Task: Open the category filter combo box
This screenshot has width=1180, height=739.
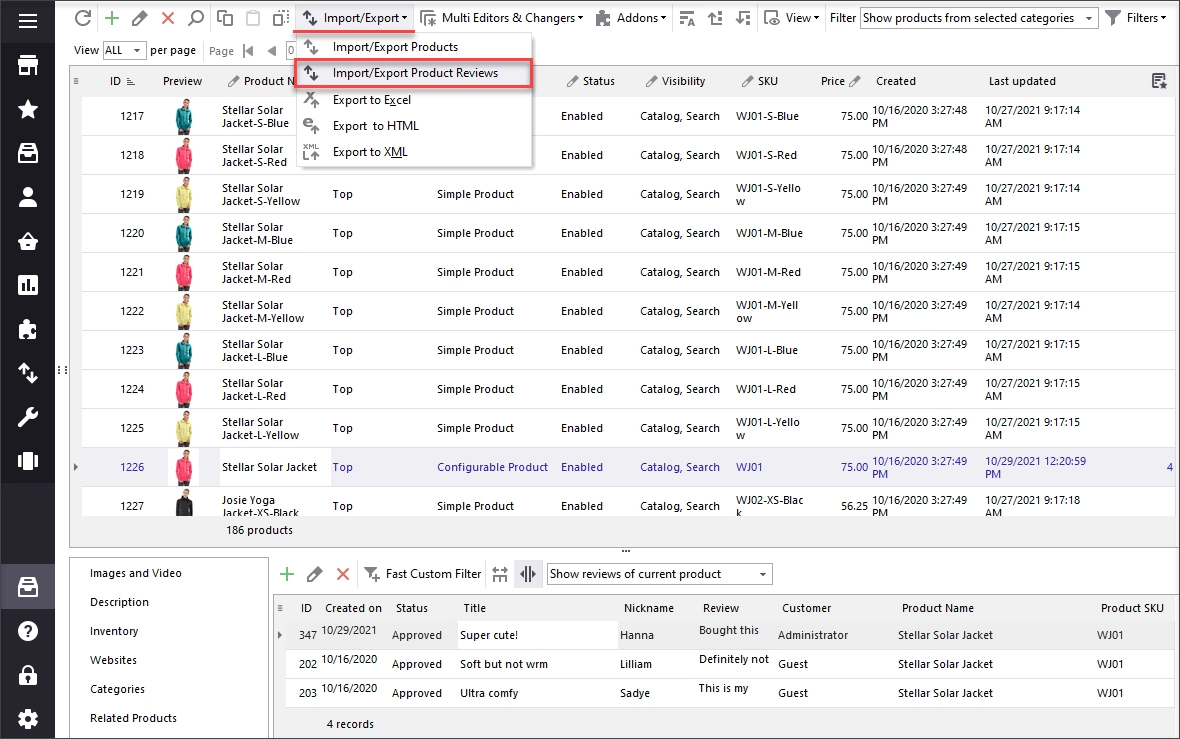Action: (x=979, y=18)
